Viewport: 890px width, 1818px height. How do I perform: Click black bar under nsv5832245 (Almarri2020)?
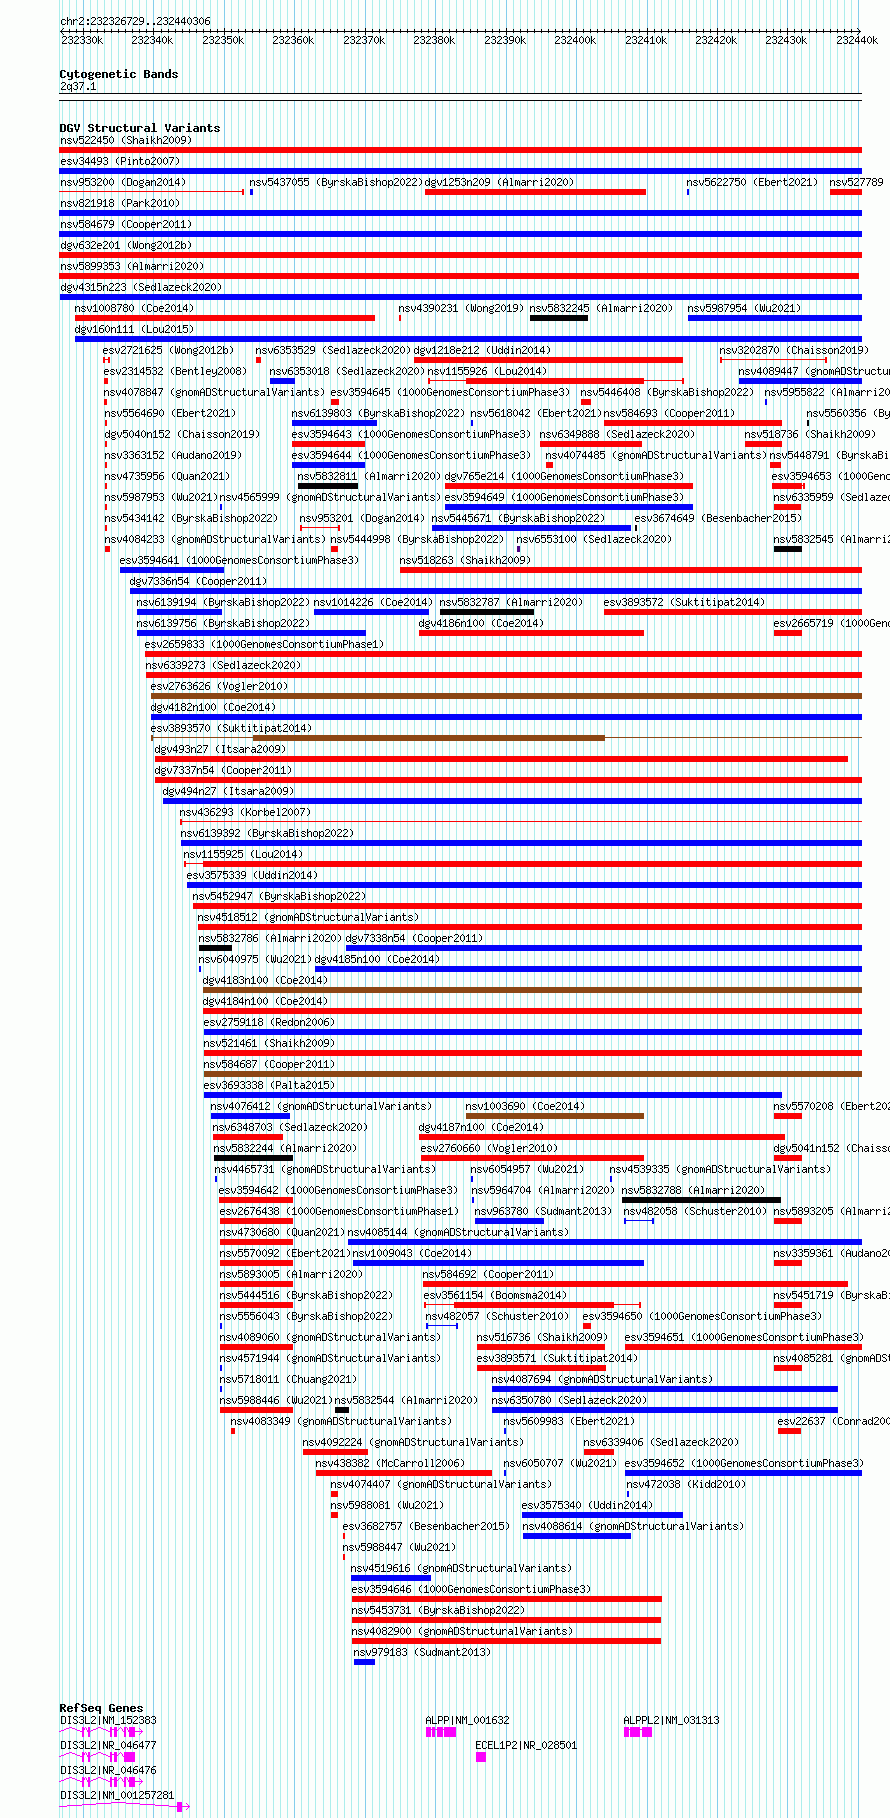point(559,318)
